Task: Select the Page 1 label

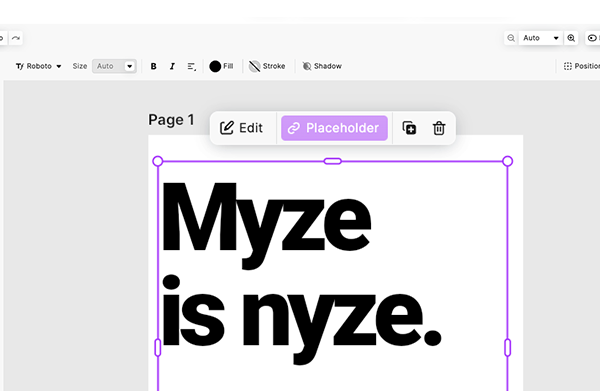Action: 171,120
